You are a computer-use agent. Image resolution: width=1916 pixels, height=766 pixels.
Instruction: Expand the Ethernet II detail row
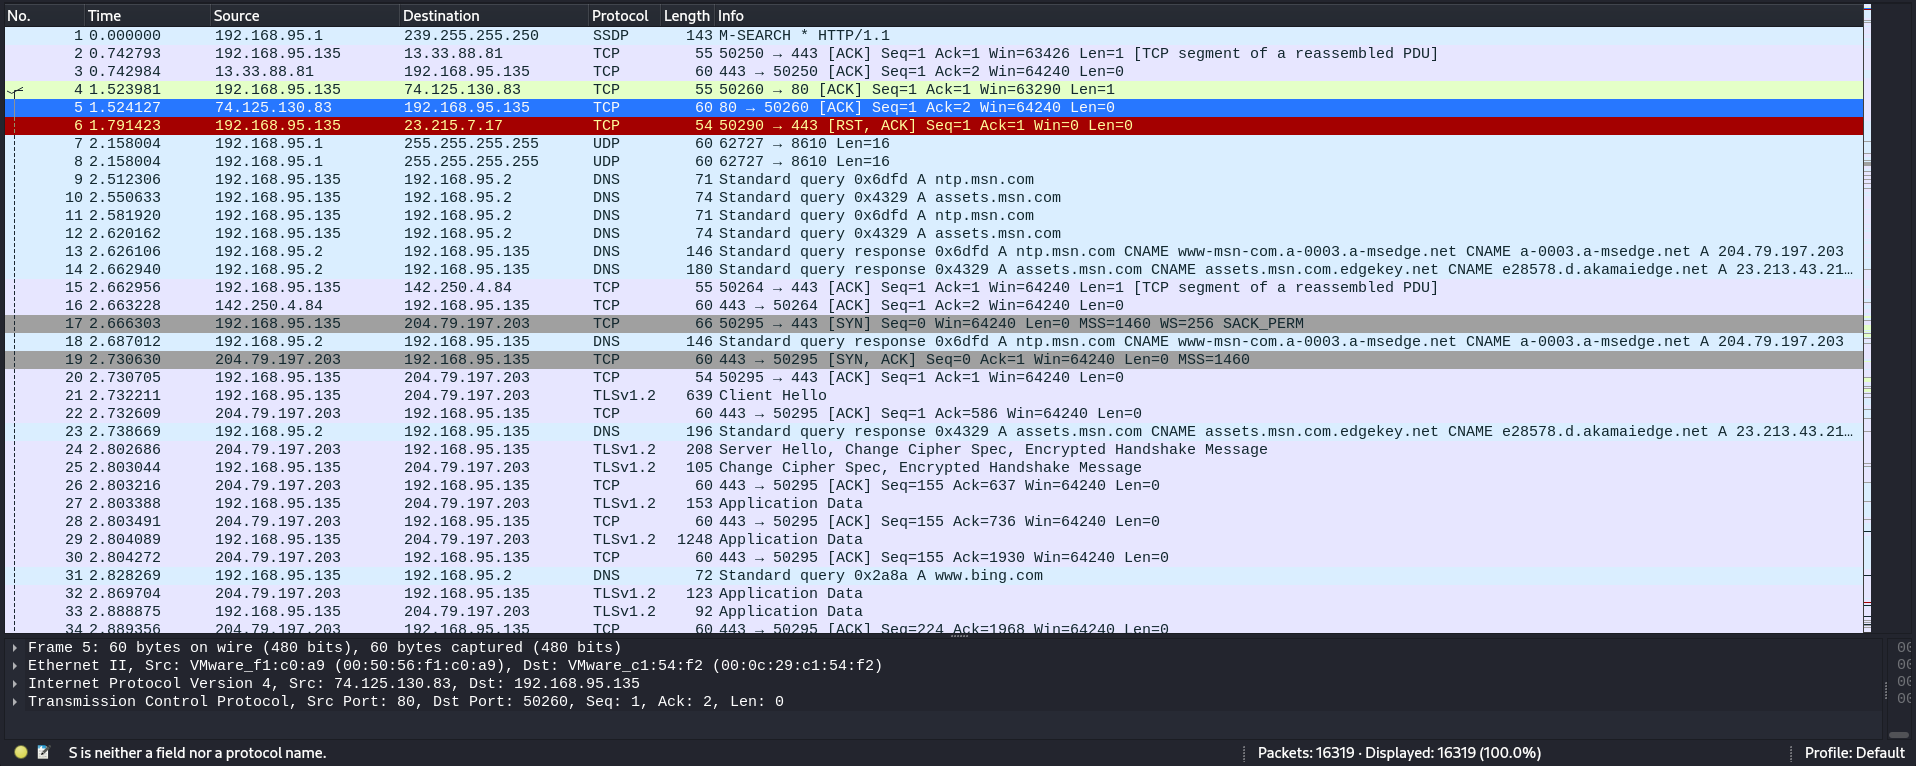point(14,665)
